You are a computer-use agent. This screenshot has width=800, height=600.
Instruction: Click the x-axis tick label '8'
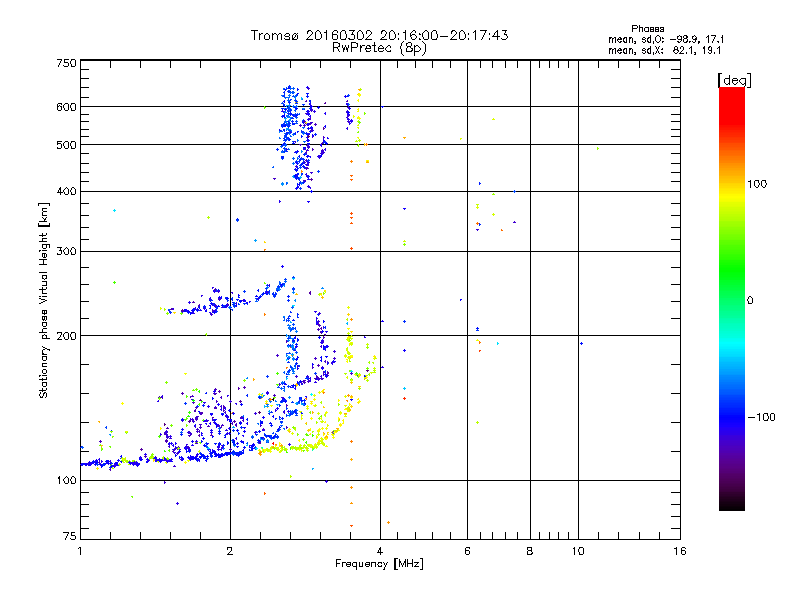coord(530,551)
